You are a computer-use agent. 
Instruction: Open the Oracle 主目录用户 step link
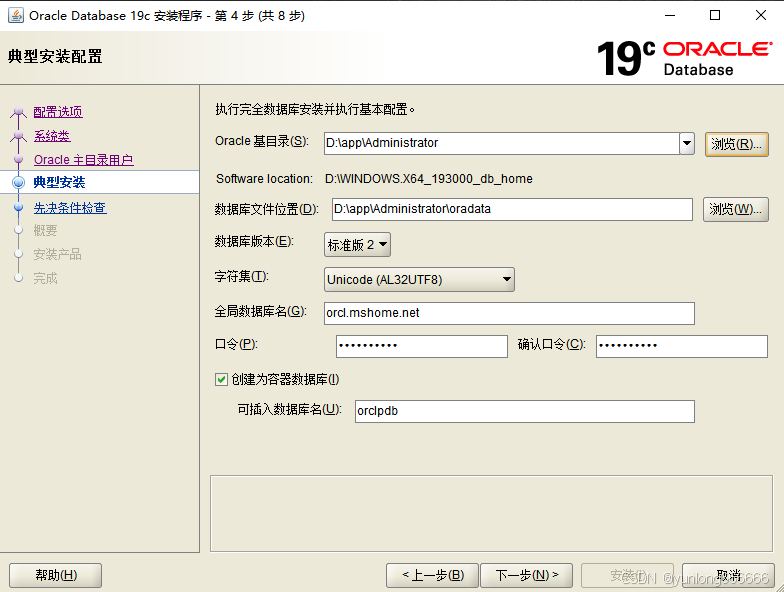point(84,160)
